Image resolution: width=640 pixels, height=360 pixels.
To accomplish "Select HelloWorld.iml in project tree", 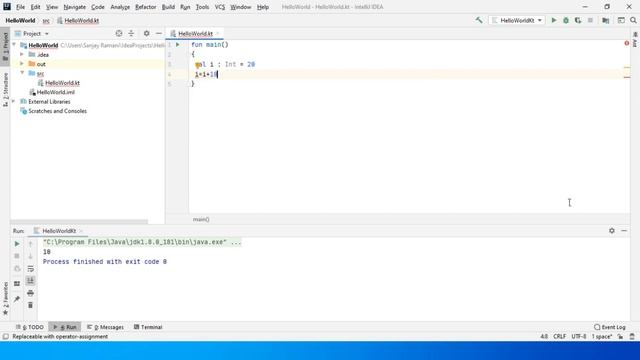I will pyautogui.click(x=56, y=92).
